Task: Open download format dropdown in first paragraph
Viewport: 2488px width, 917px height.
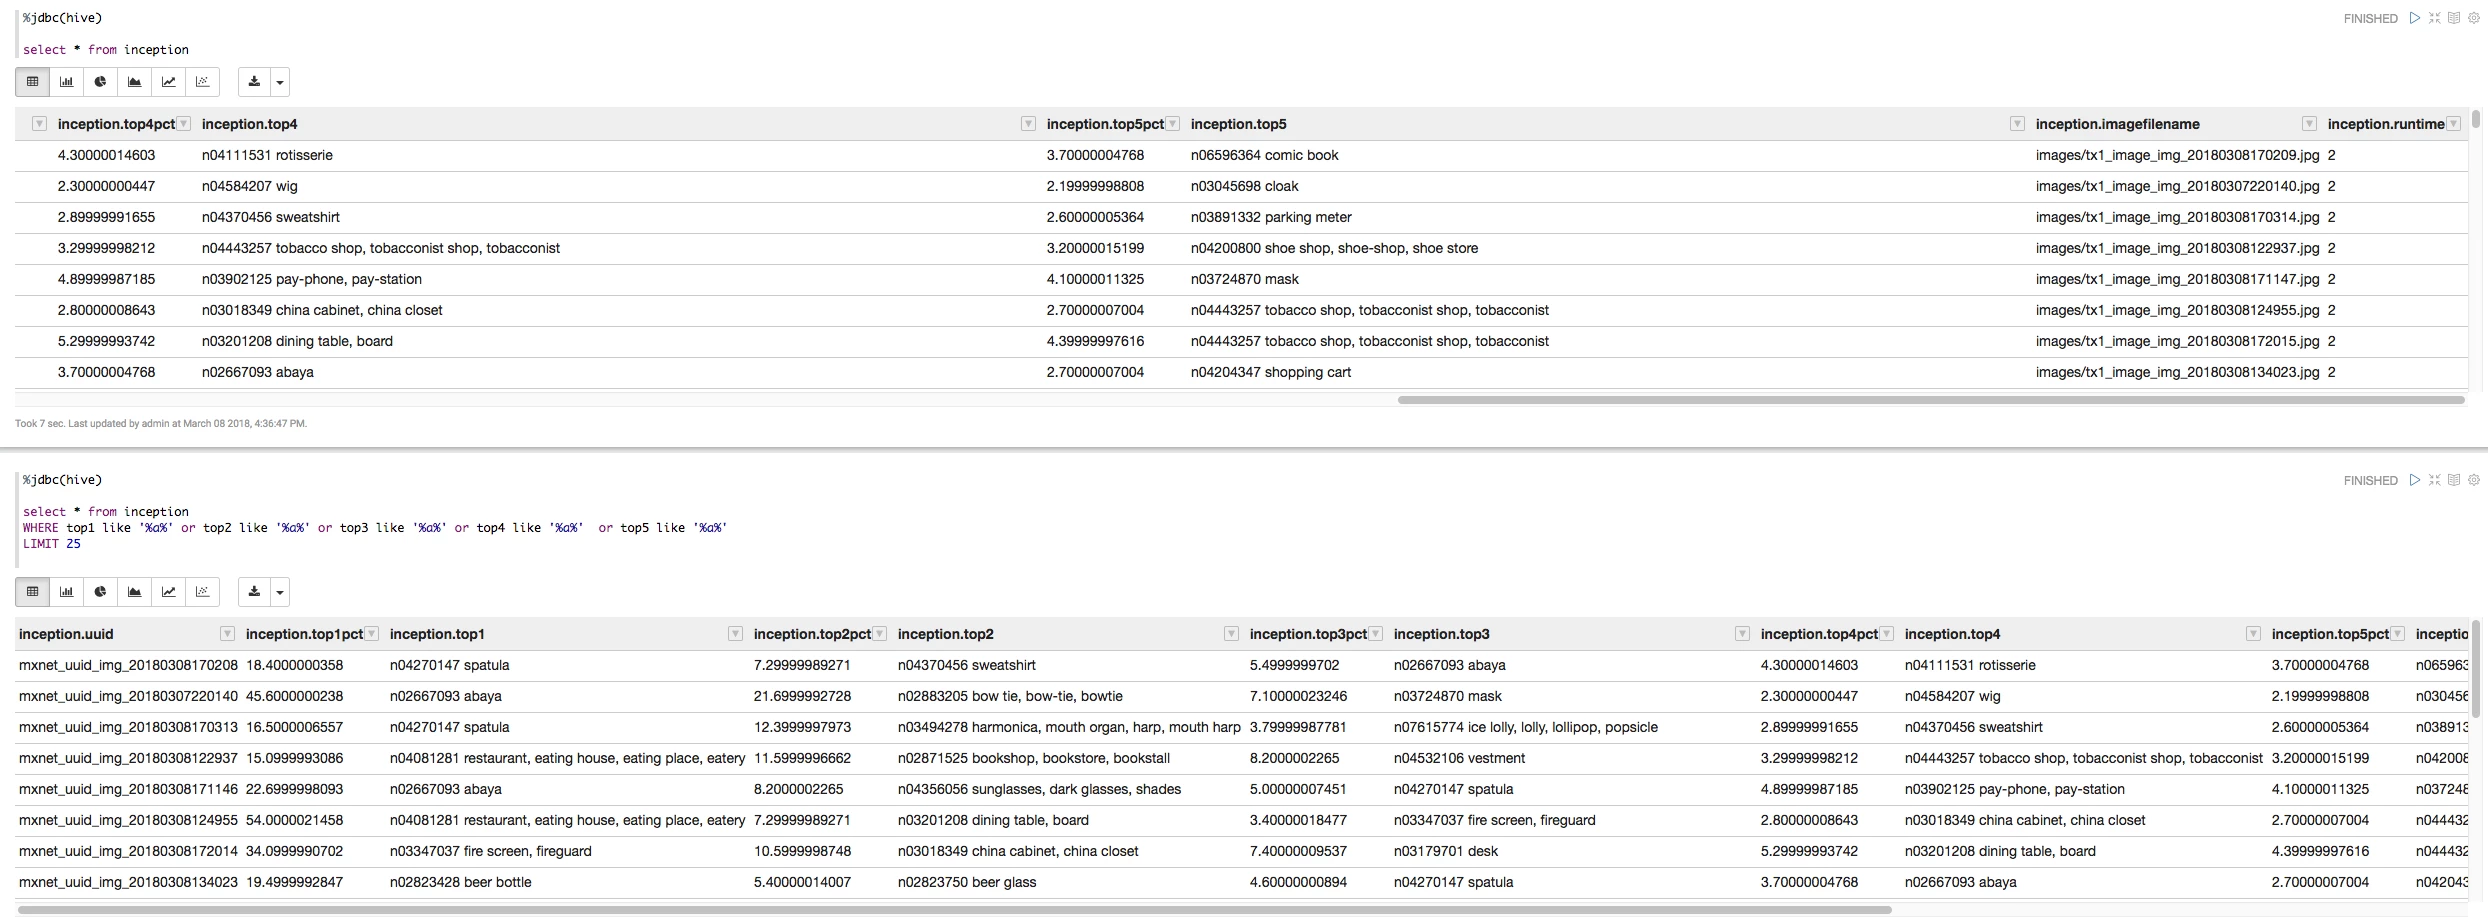Action: pyautogui.click(x=280, y=83)
